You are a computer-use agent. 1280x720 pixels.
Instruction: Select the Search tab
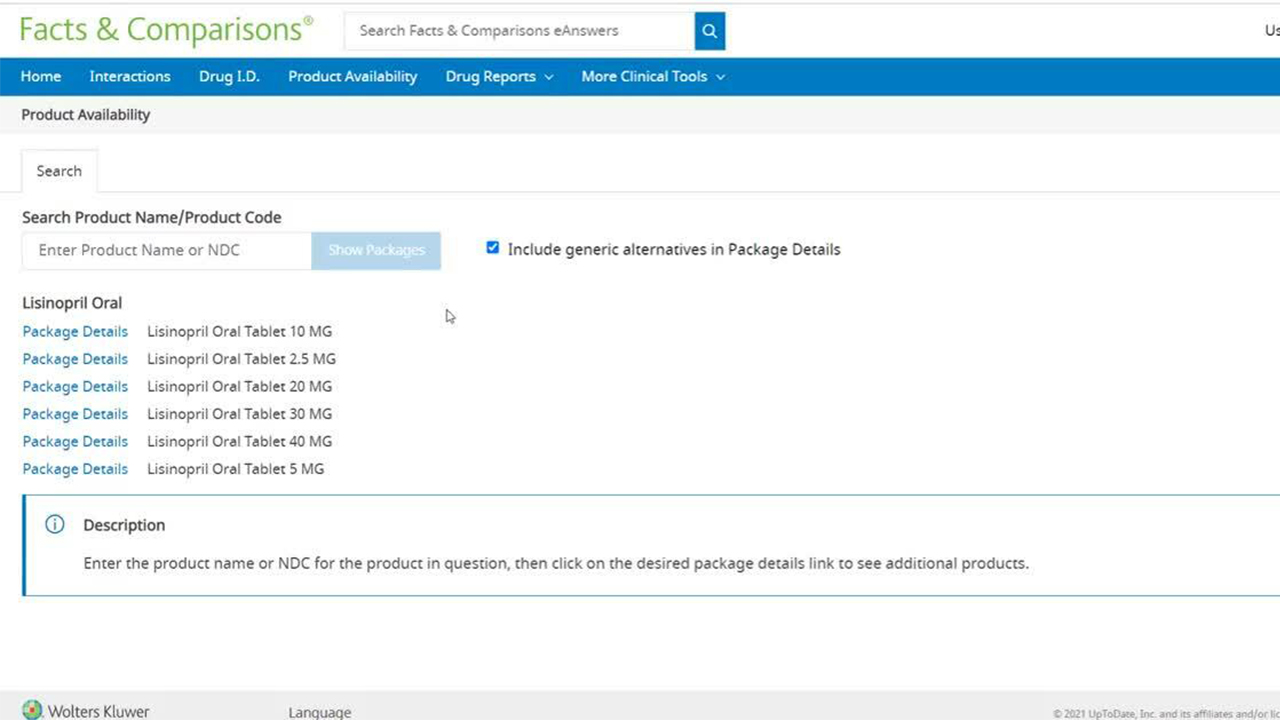click(x=59, y=171)
